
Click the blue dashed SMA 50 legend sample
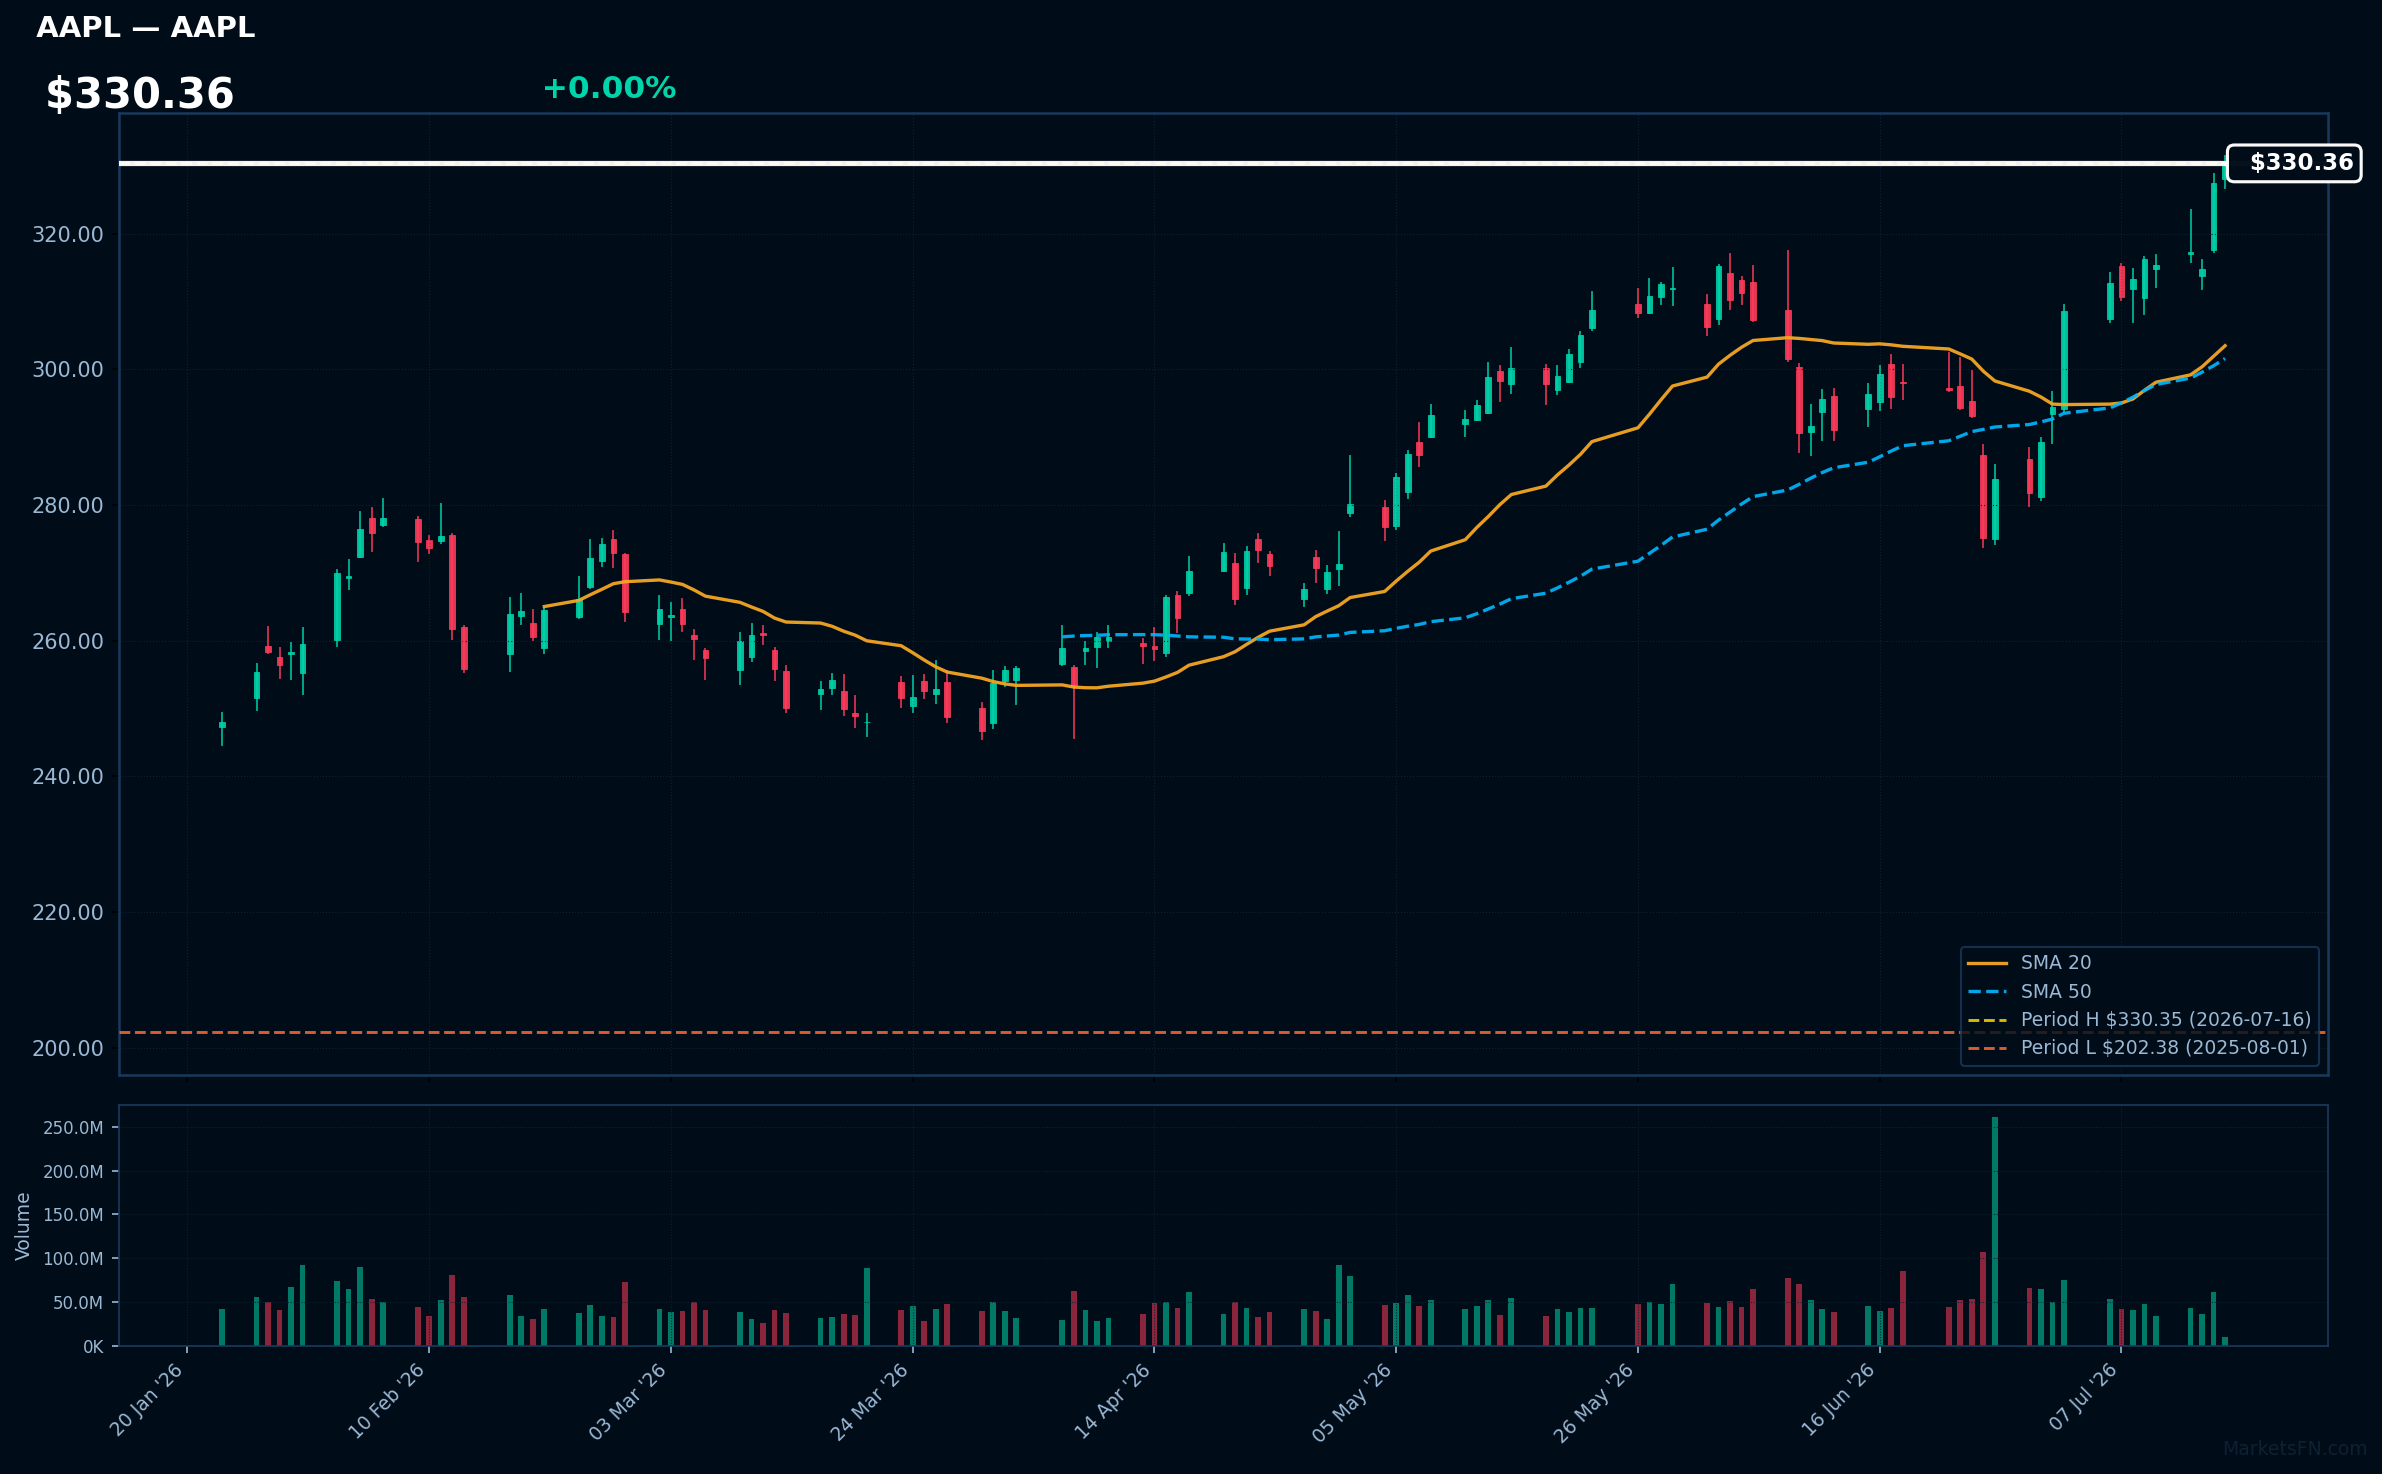click(1987, 992)
